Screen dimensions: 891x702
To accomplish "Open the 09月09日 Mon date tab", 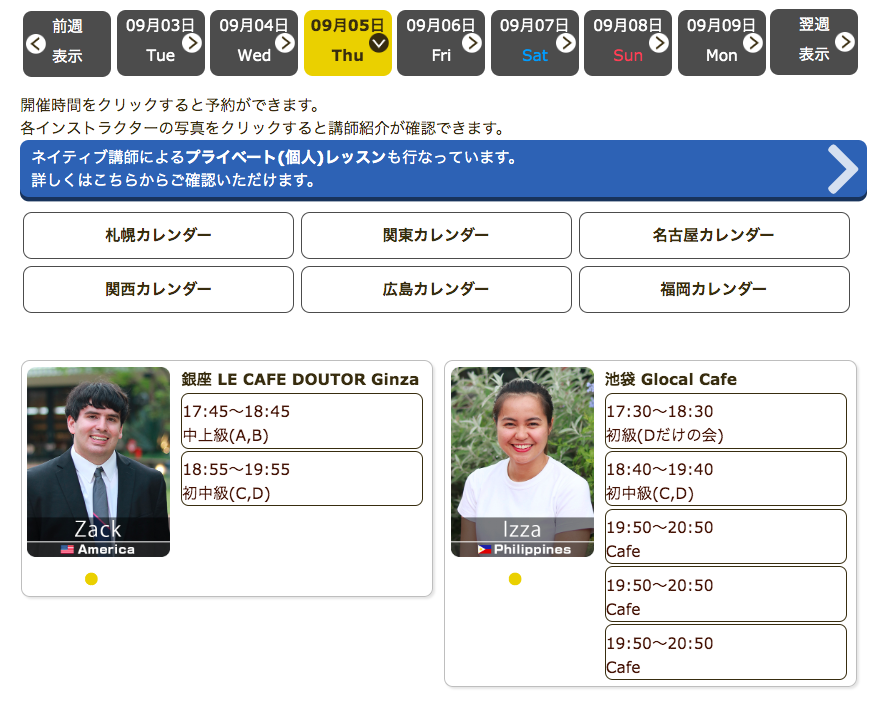I will [x=721, y=43].
